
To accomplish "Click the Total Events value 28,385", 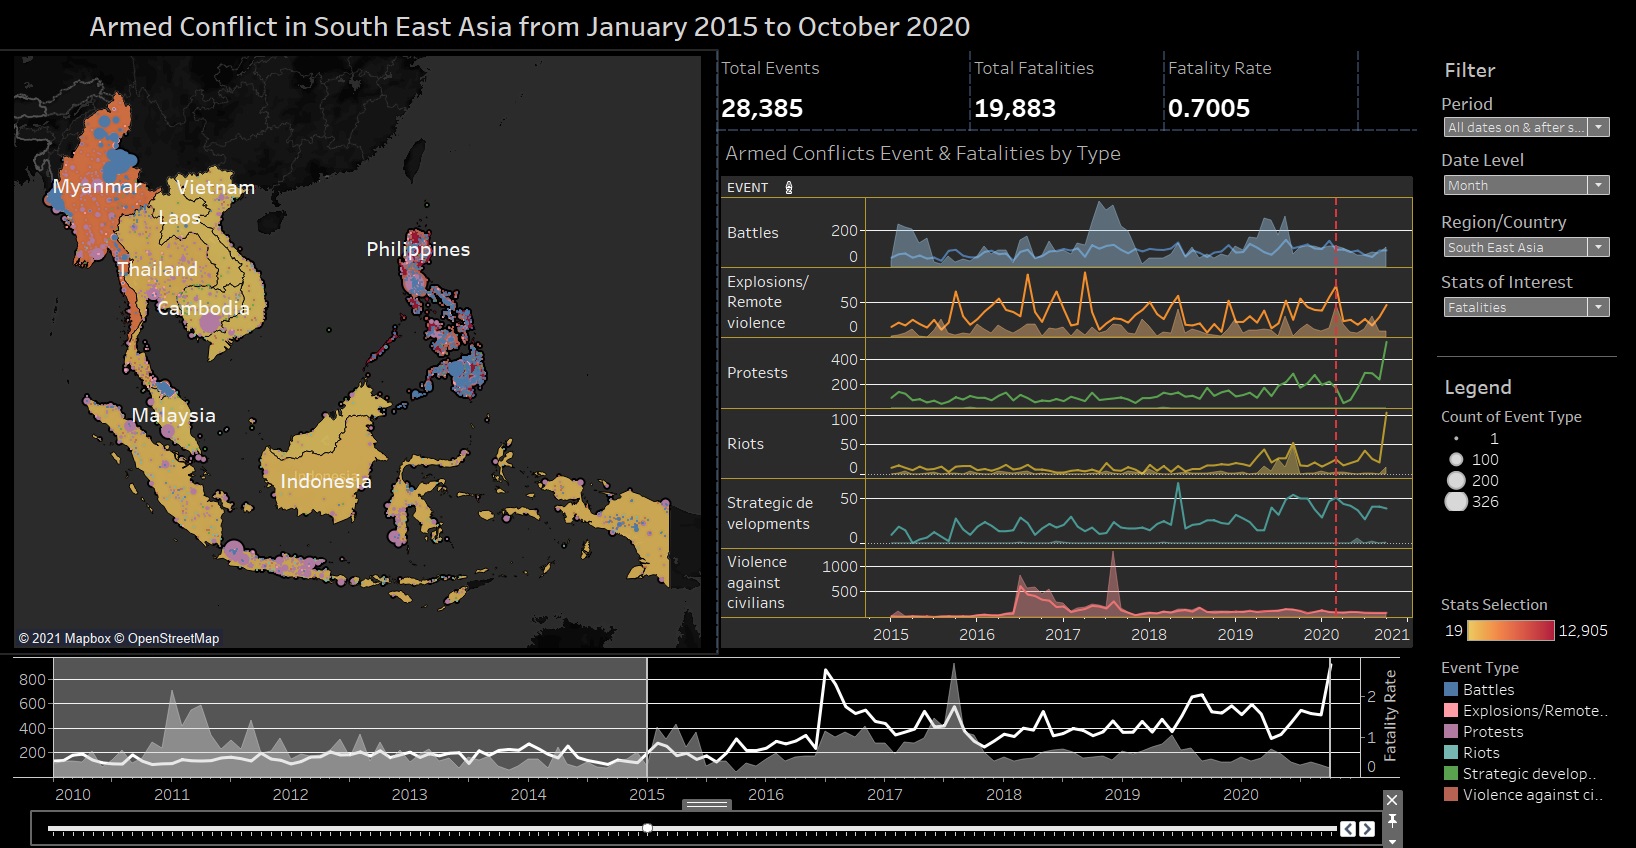I will (762, 108).
